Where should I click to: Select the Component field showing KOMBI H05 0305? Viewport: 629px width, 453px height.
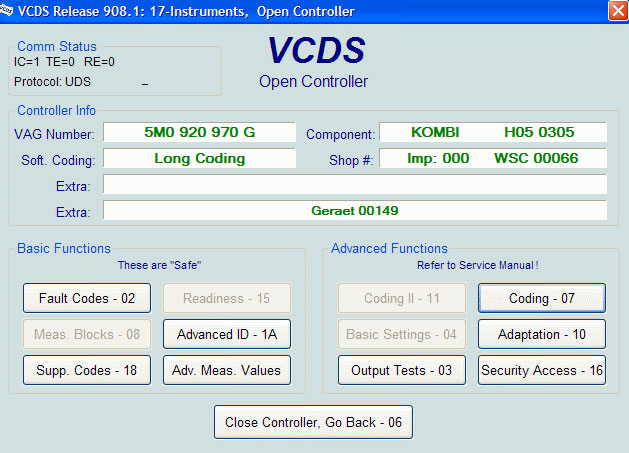[493, 133]
